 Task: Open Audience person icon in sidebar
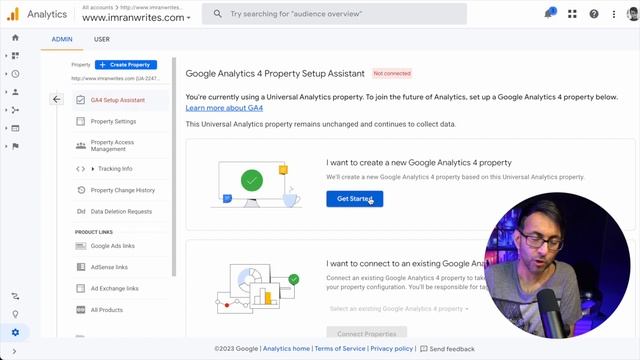click(x=15, y=92)
